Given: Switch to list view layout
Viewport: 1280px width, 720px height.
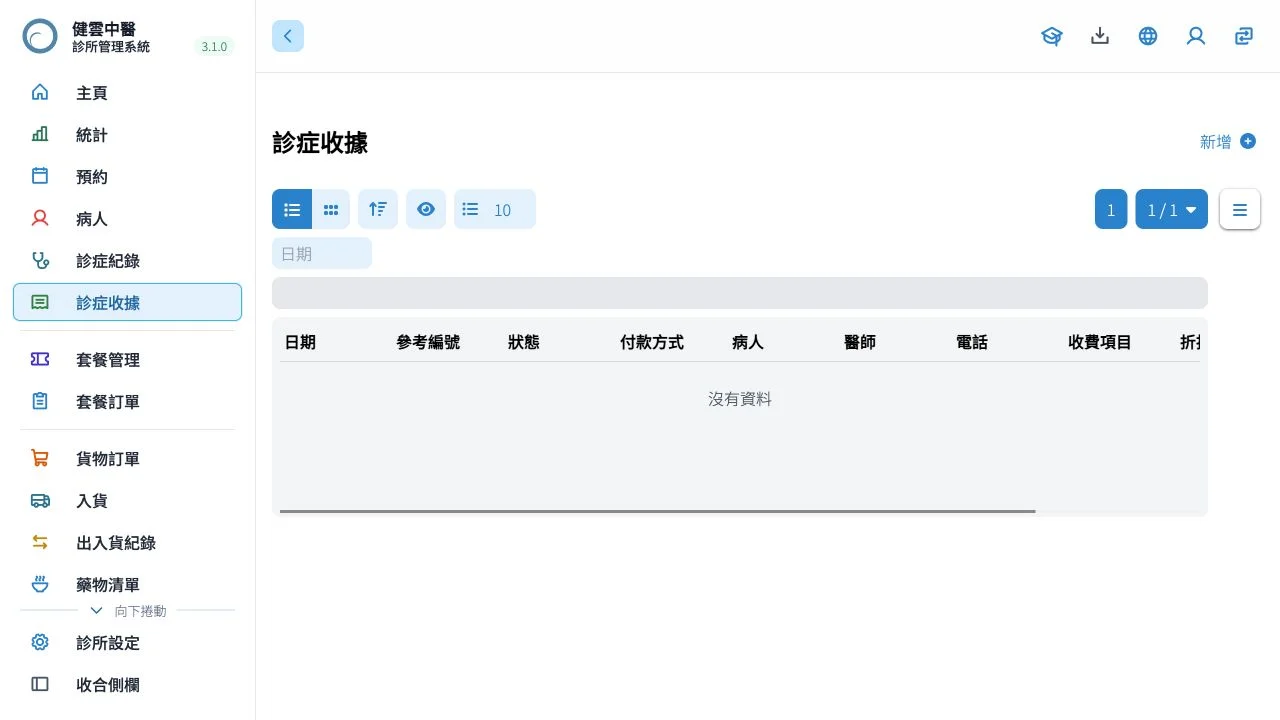Looking at the screenshot, I should point(292,209).
